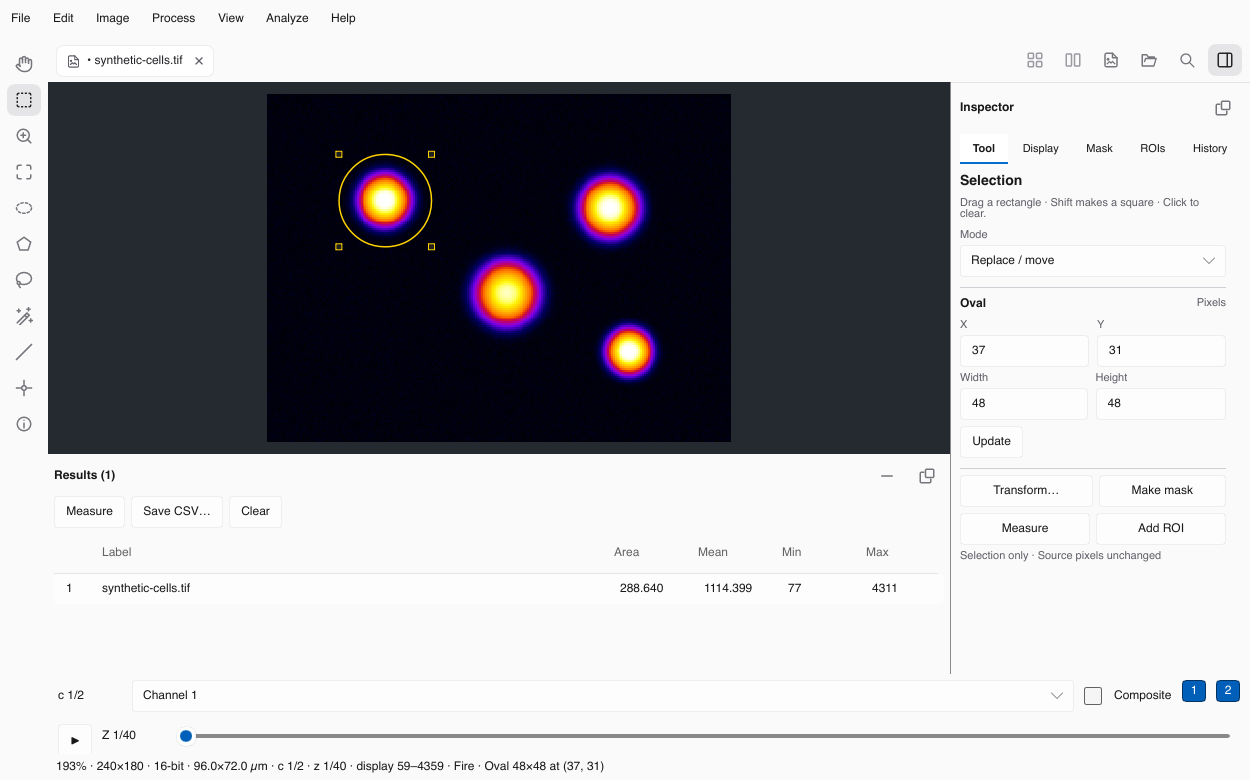
Task: Open the Analyze menu
Action: (287, 18)
